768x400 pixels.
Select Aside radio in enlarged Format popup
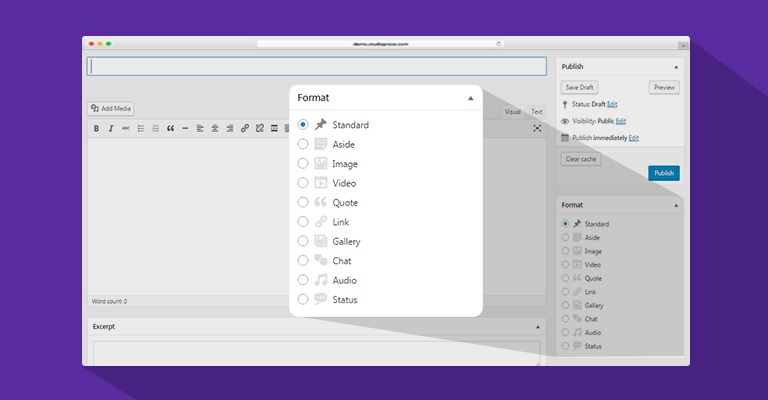303,144
